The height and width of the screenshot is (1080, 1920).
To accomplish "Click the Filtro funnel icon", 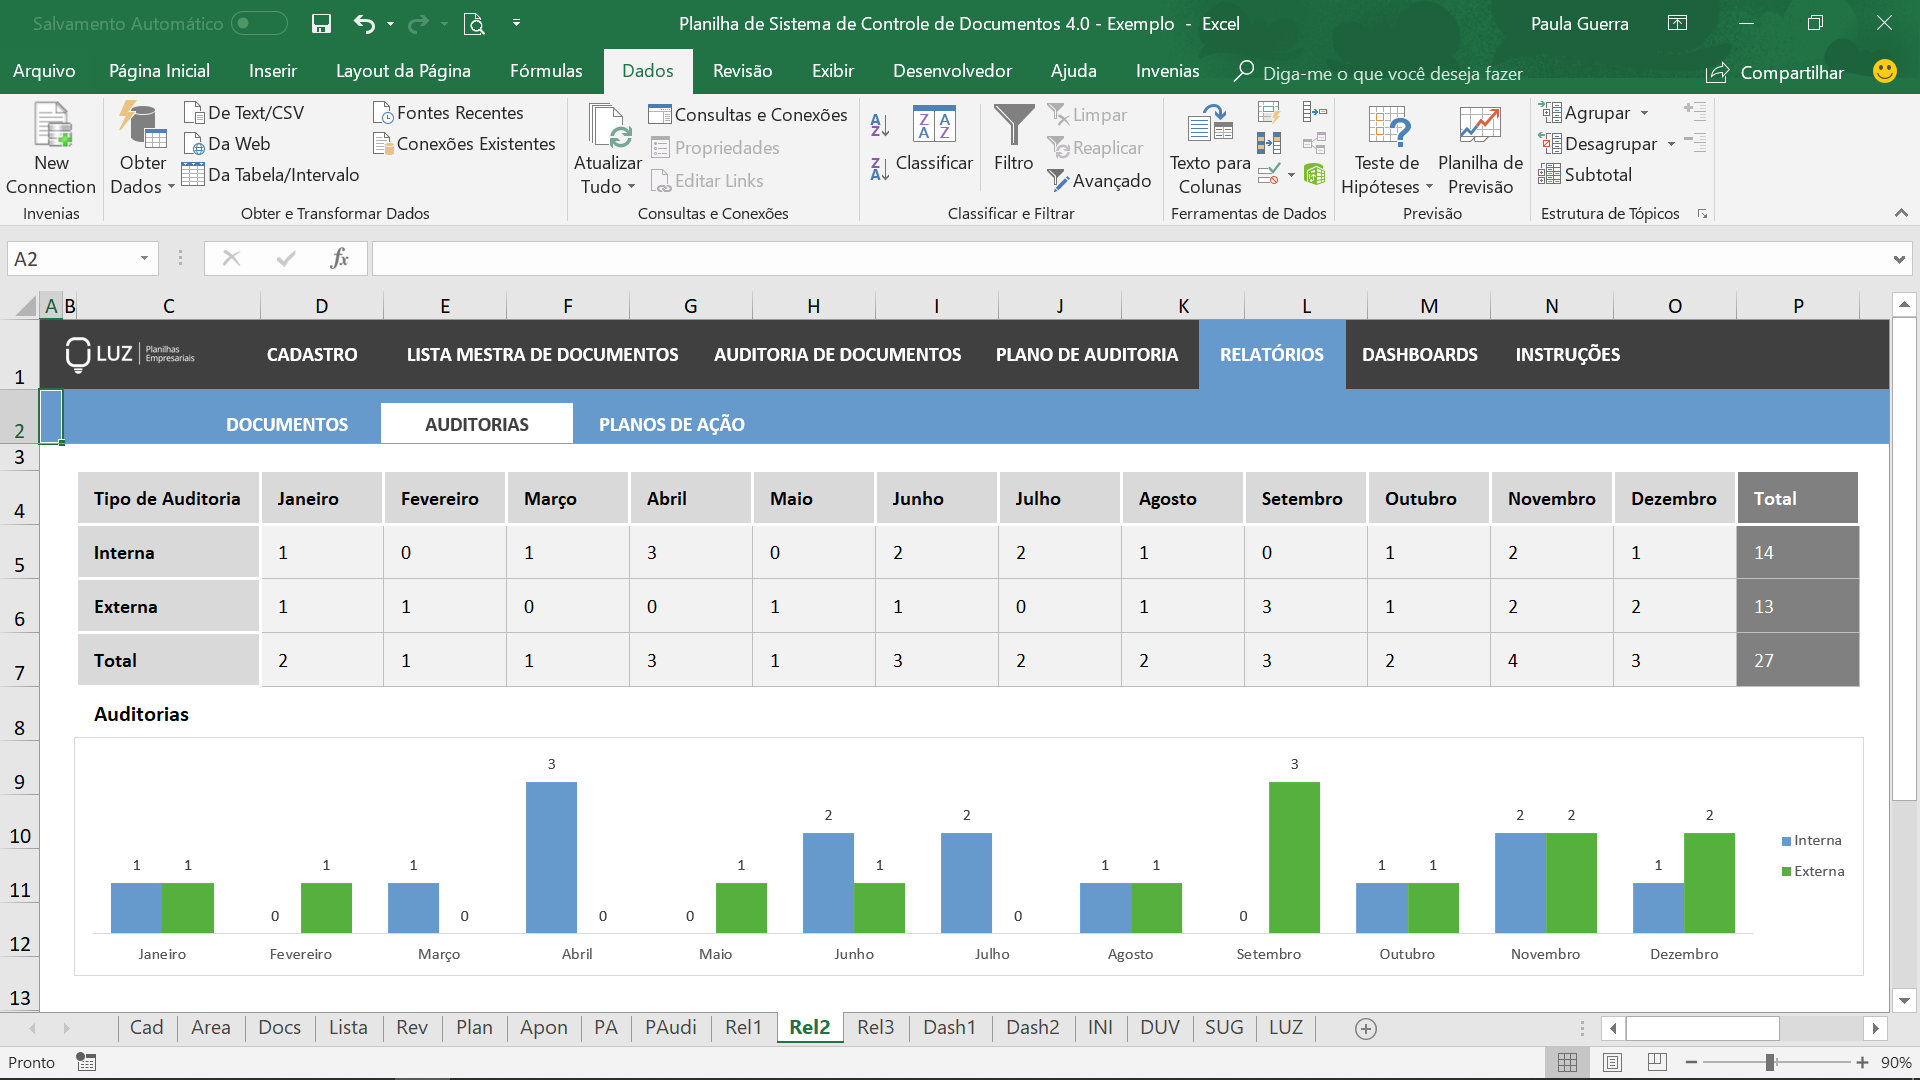I will [x=1013, y=126].
